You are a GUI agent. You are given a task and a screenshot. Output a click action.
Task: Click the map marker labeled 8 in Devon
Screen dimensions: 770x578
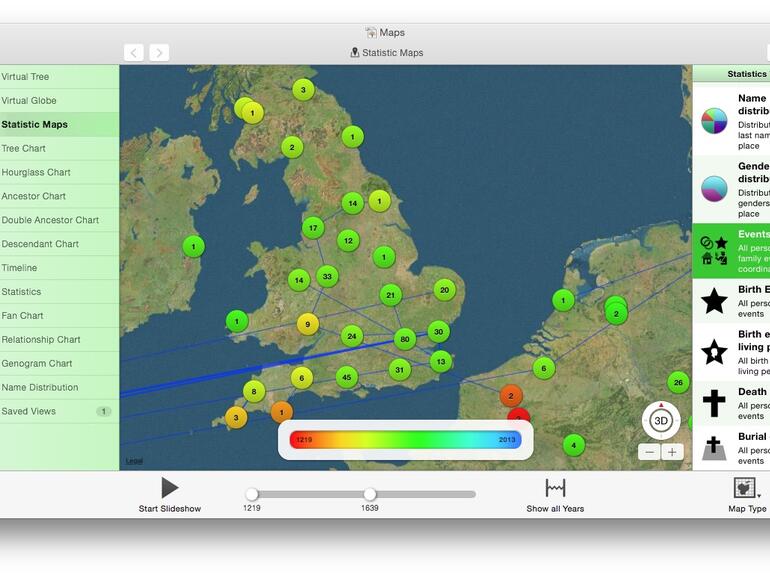[254, 391]
